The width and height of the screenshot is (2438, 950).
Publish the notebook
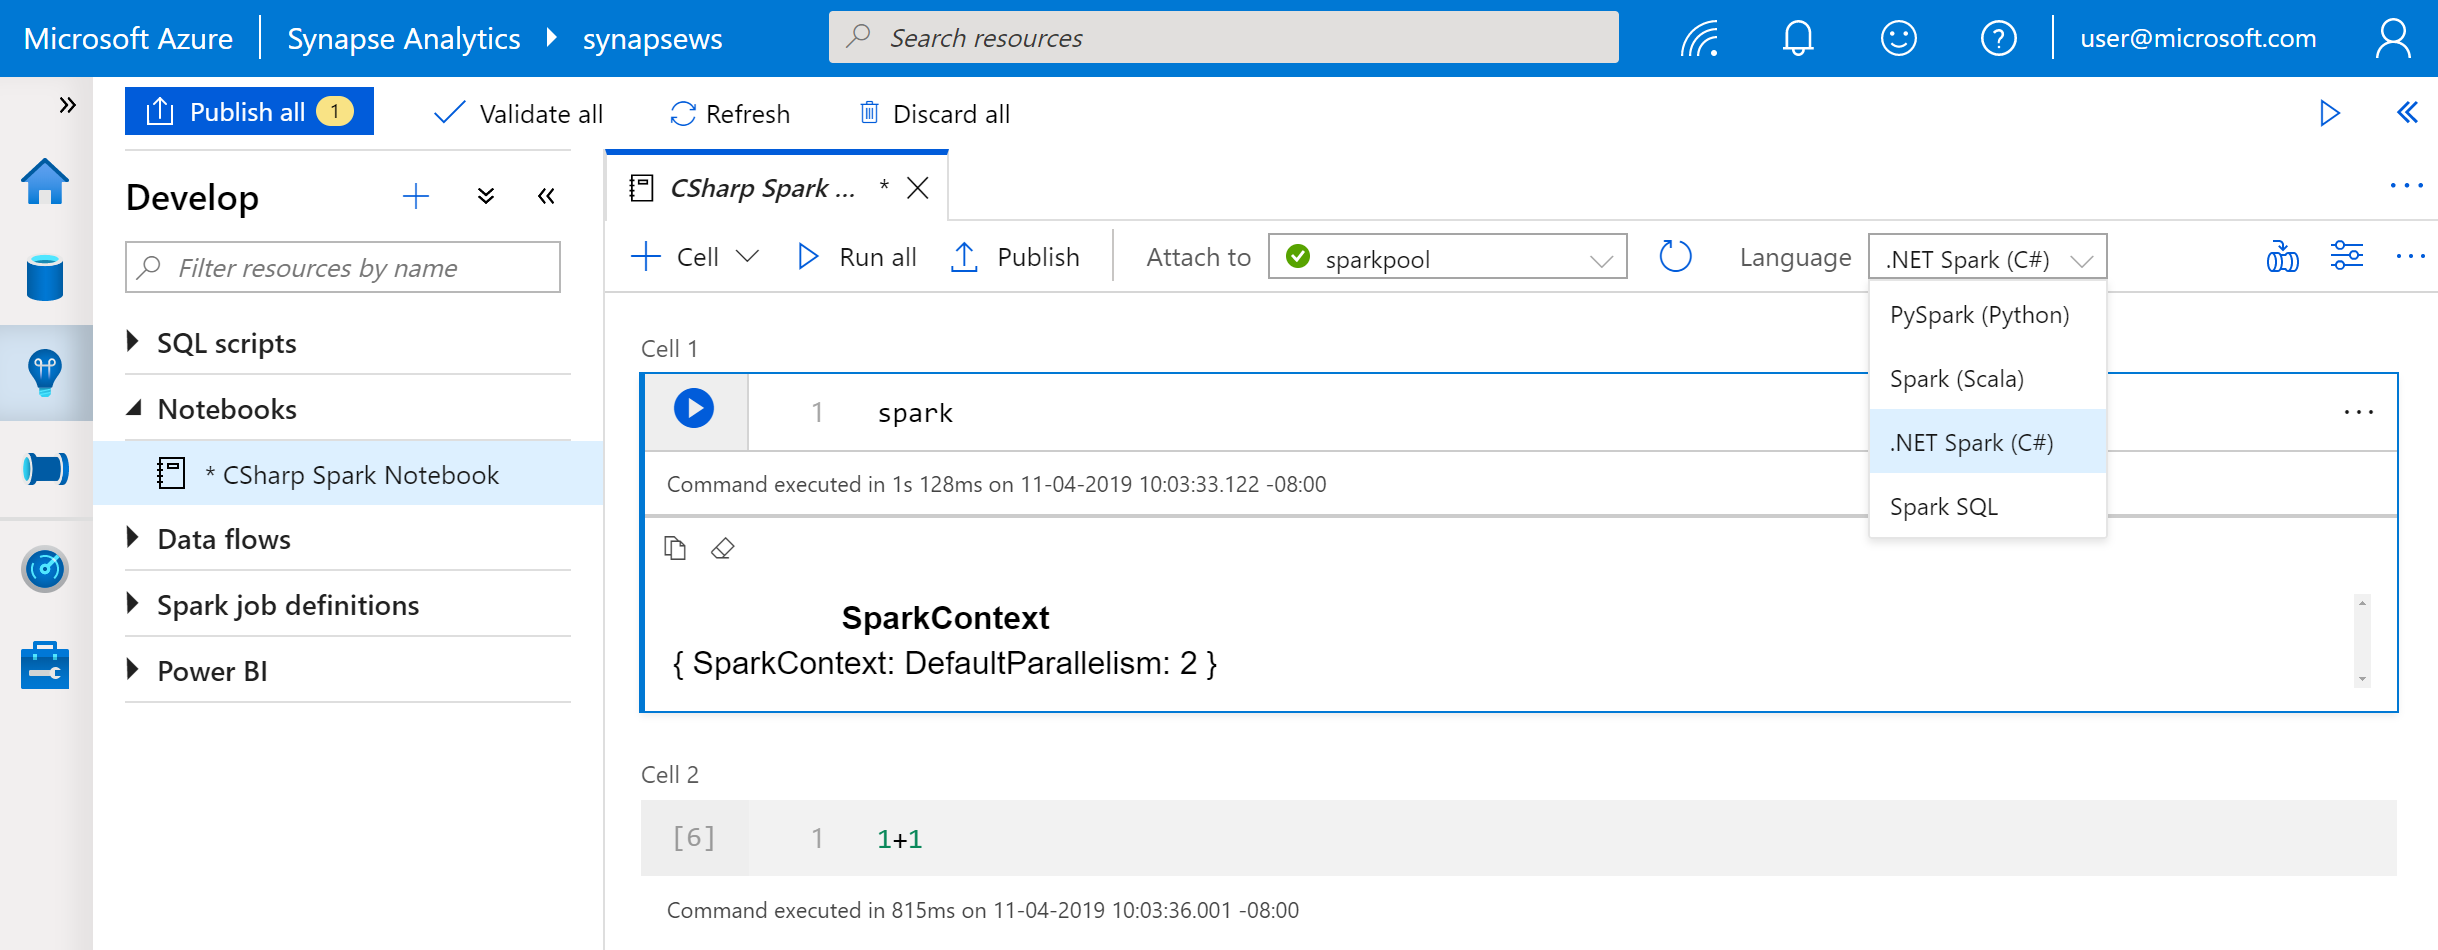[1014, 257]
